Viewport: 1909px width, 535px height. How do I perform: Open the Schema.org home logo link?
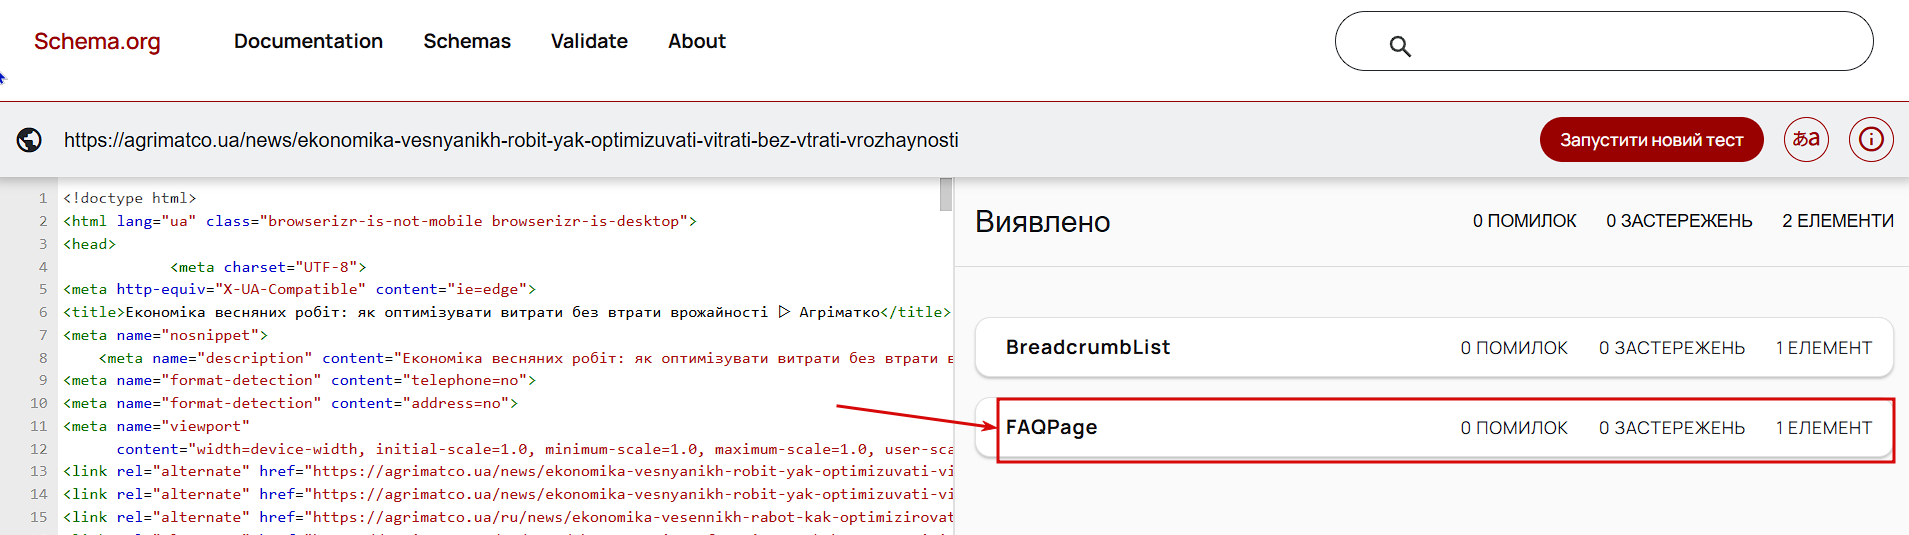97,41
